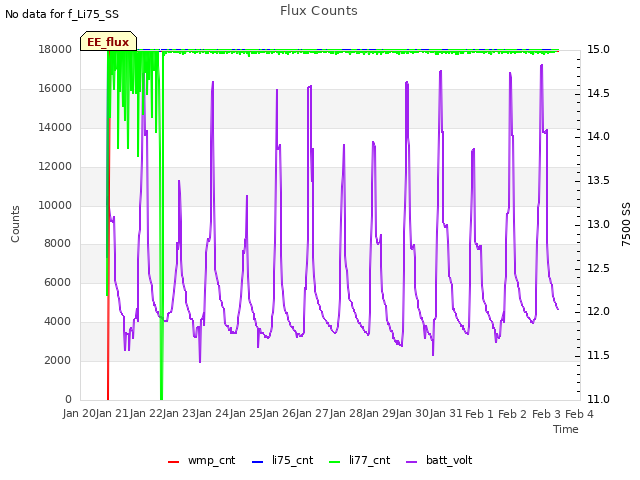Click the Time x-axis title

(566, 429)
